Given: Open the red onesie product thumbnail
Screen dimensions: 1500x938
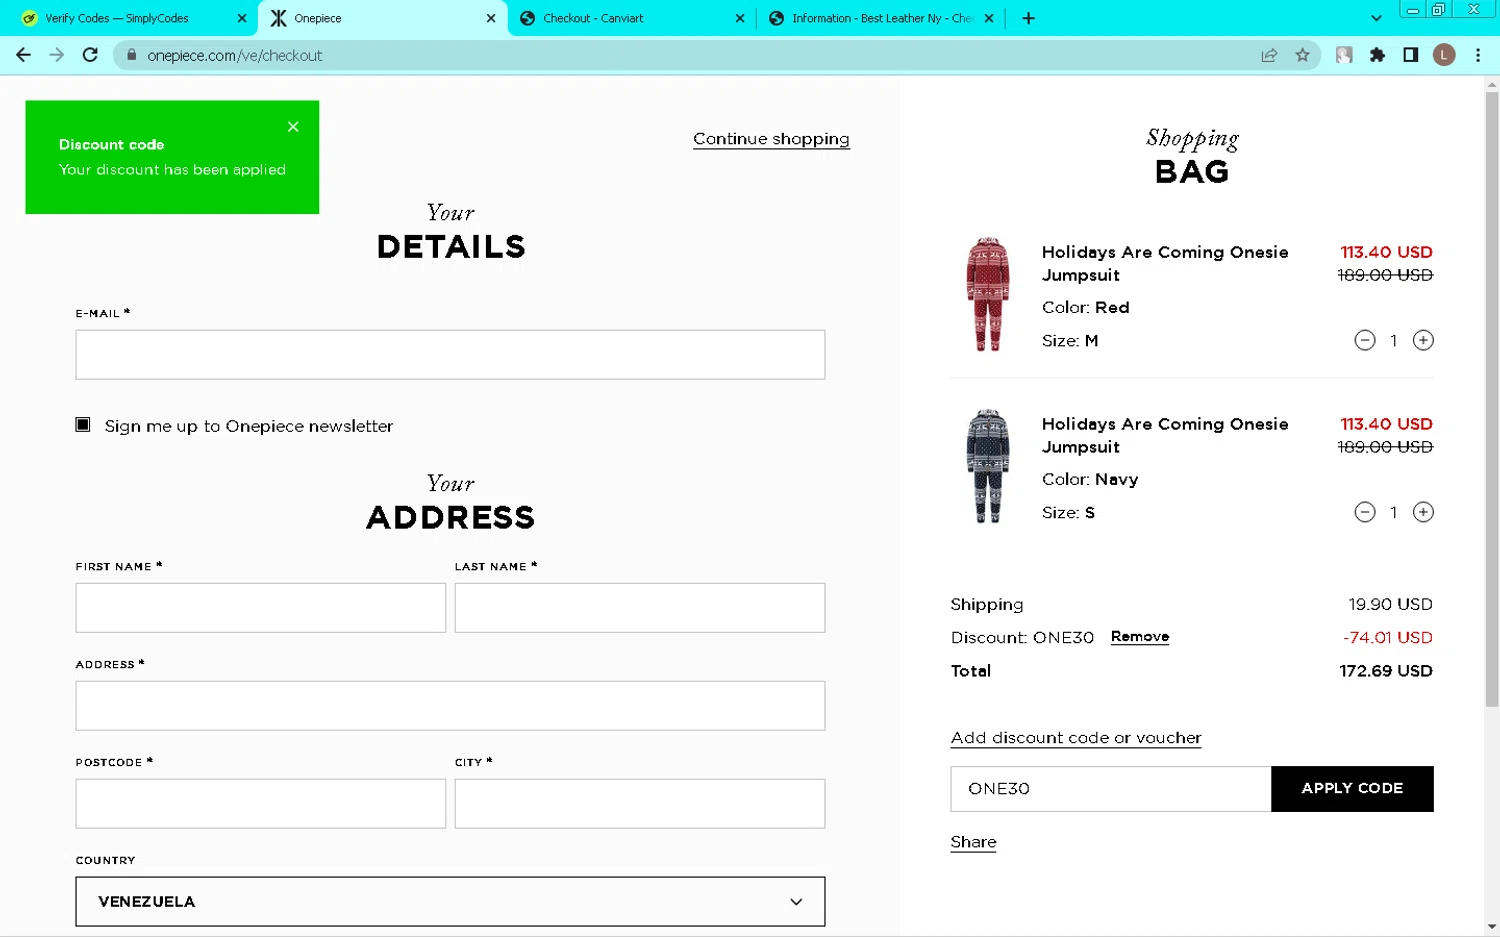Looking at the screenshot, I should tap(988, 295).
